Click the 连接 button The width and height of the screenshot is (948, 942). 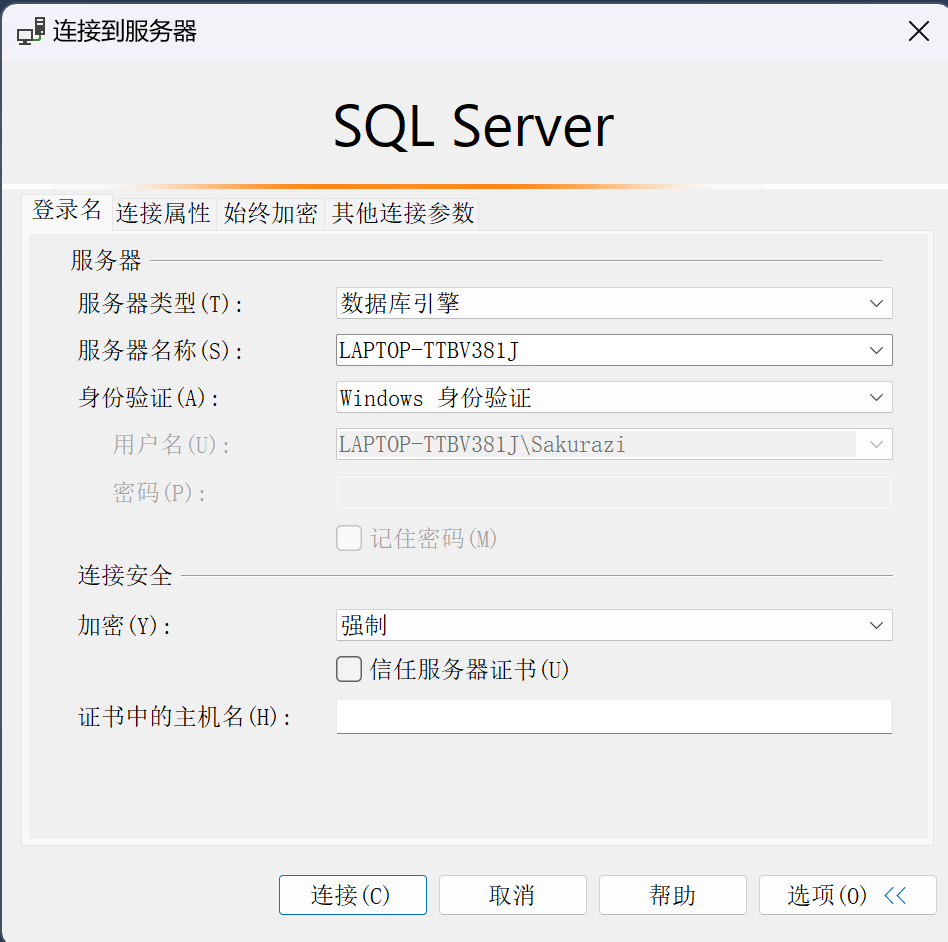[x=352, y=894]
